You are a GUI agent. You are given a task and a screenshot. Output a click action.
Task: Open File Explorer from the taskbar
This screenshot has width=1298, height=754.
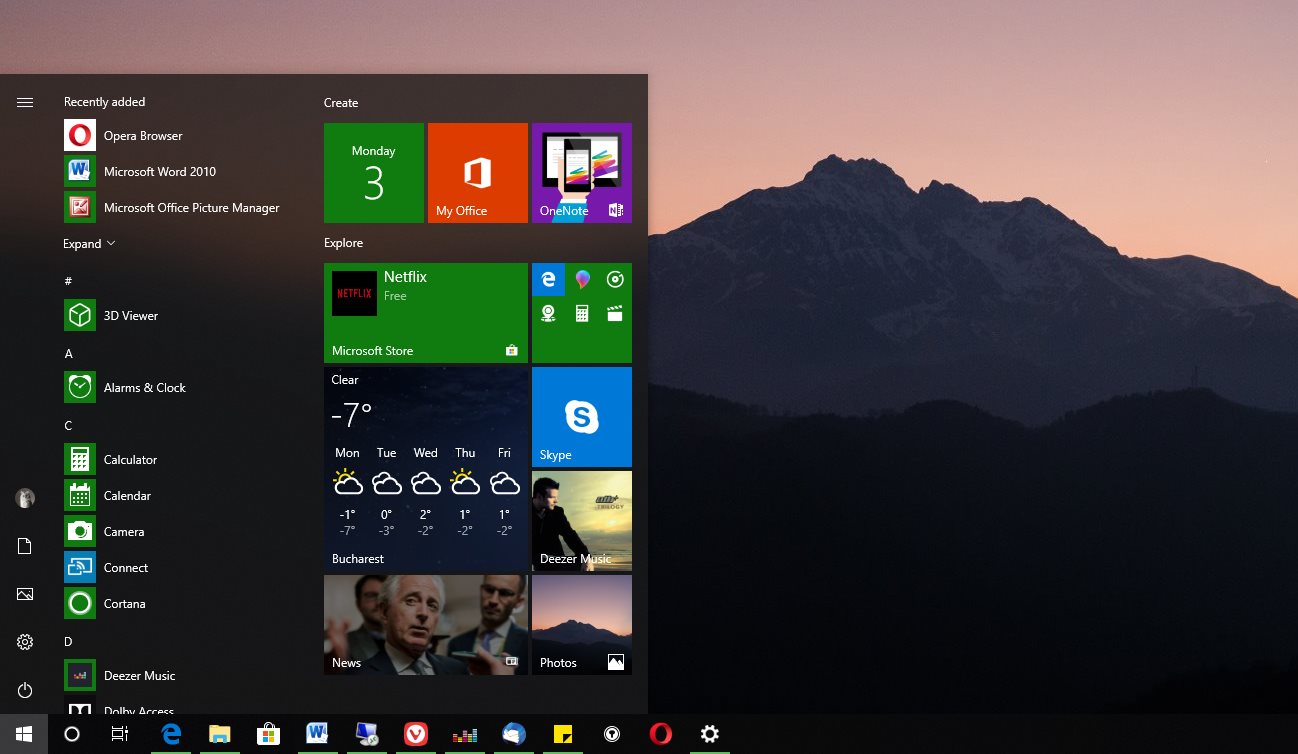coord(219,734)
